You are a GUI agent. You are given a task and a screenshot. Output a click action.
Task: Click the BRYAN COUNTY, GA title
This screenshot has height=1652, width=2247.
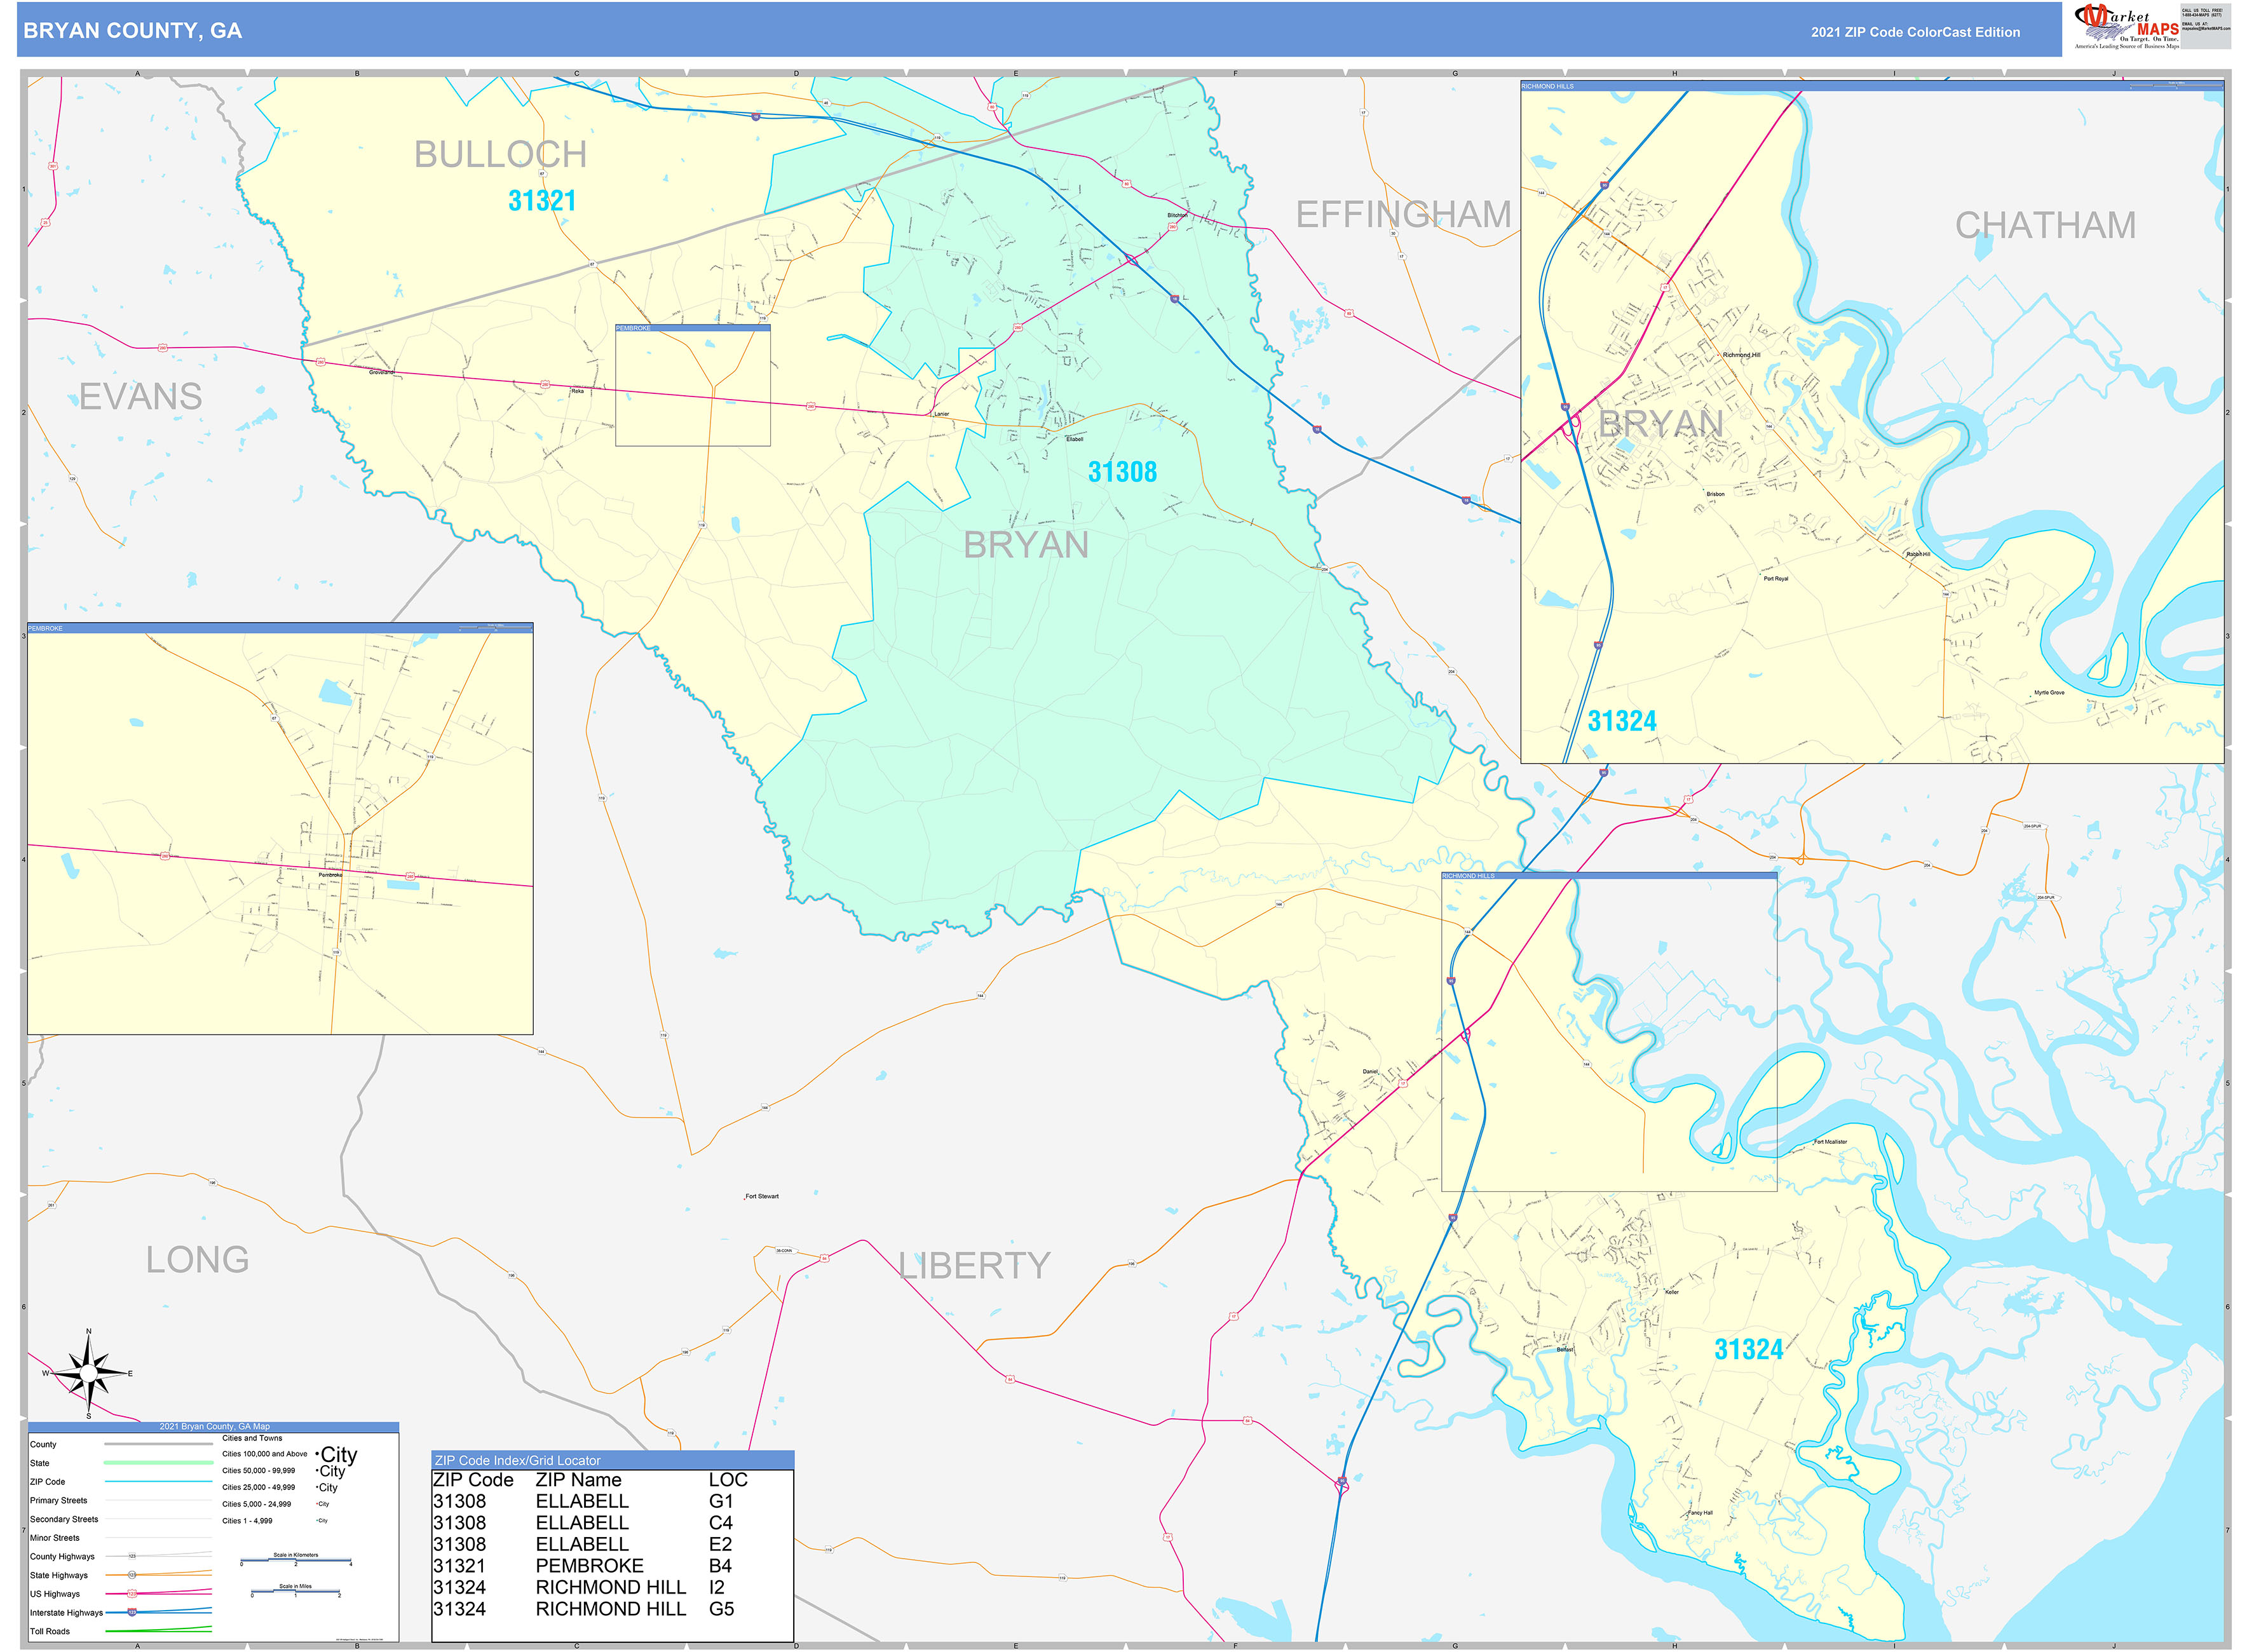coord(133,31)
